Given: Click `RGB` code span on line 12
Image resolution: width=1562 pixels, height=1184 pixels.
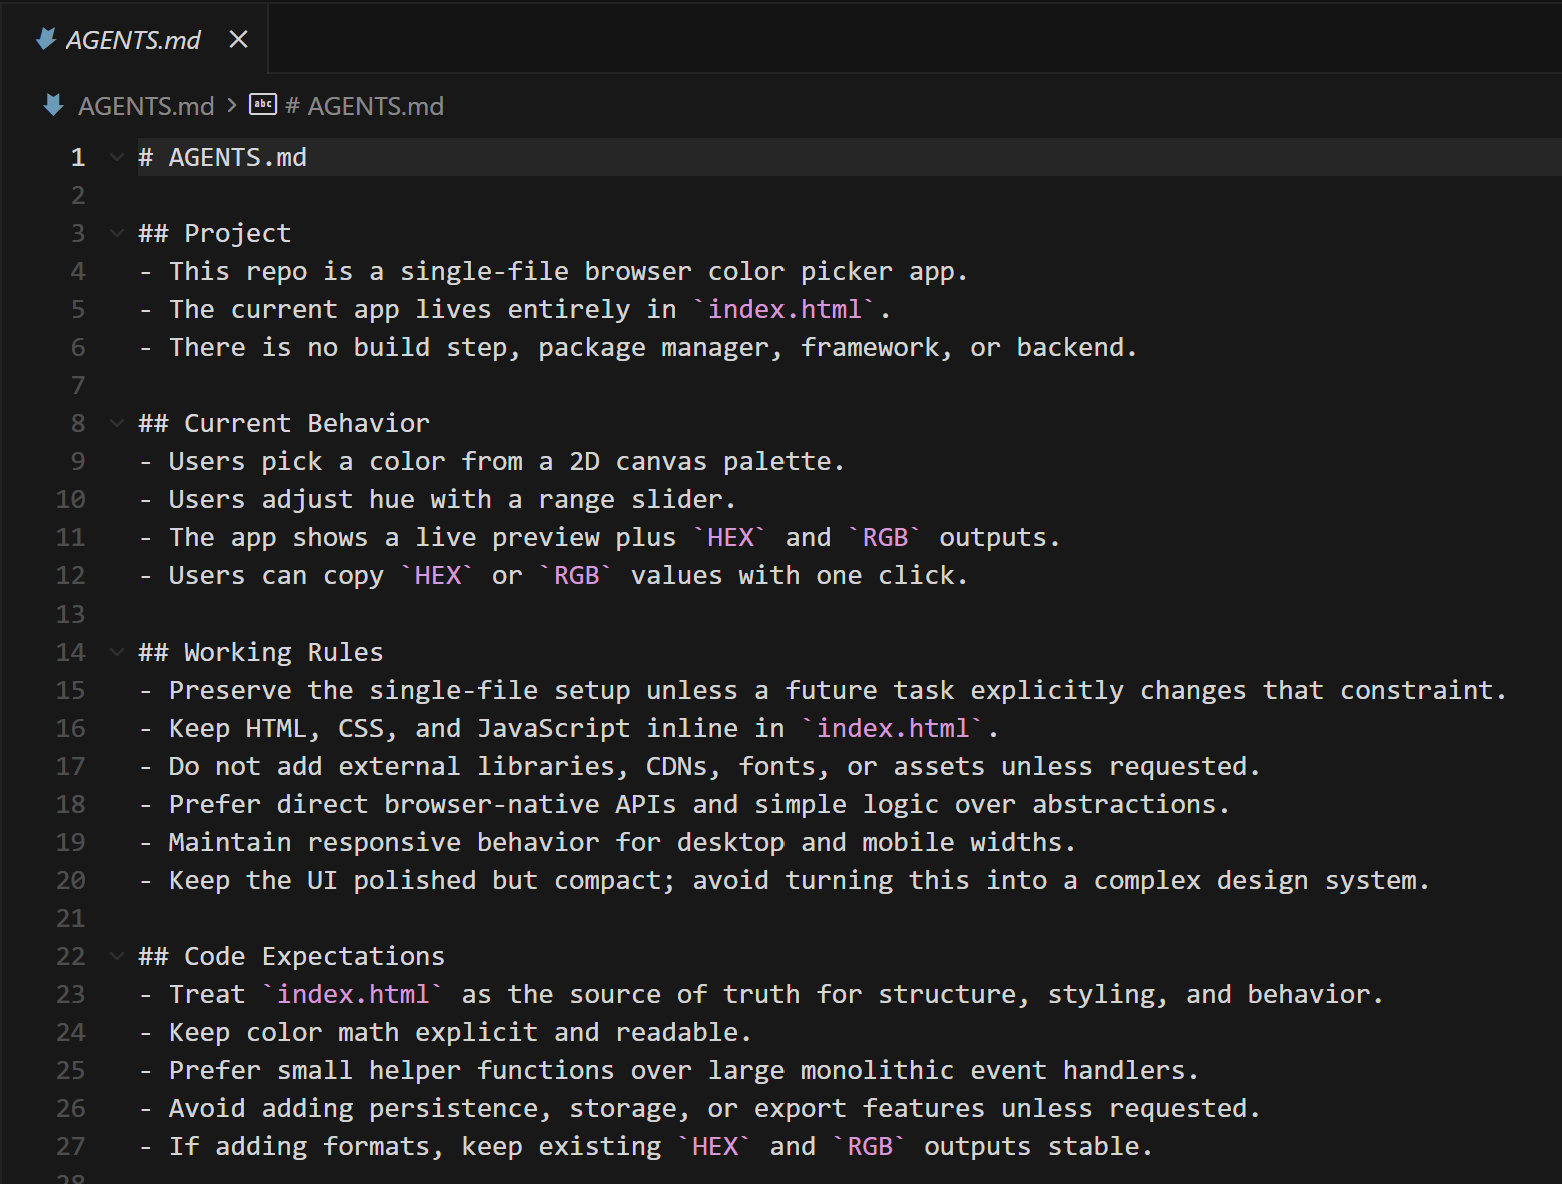Looking at the screenshot, I should 577,575.
